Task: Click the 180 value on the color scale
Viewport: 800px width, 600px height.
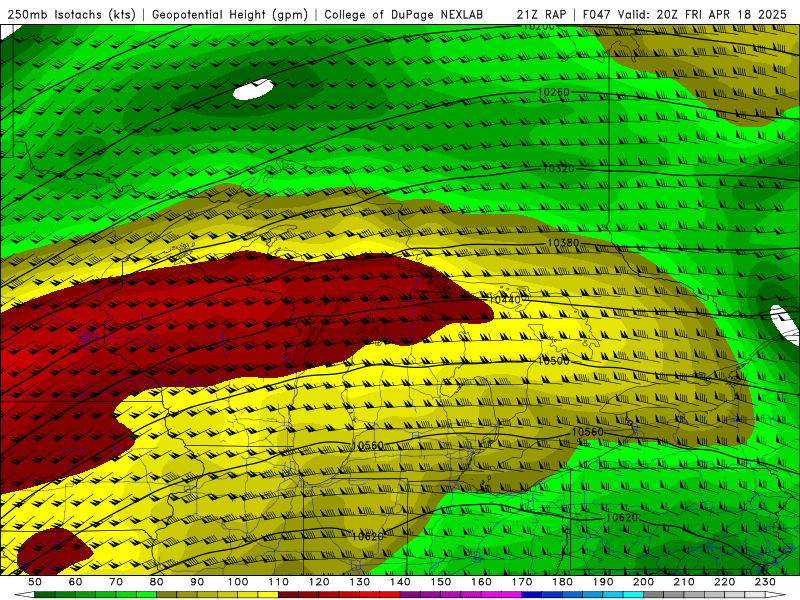Action: click(562, 582)
